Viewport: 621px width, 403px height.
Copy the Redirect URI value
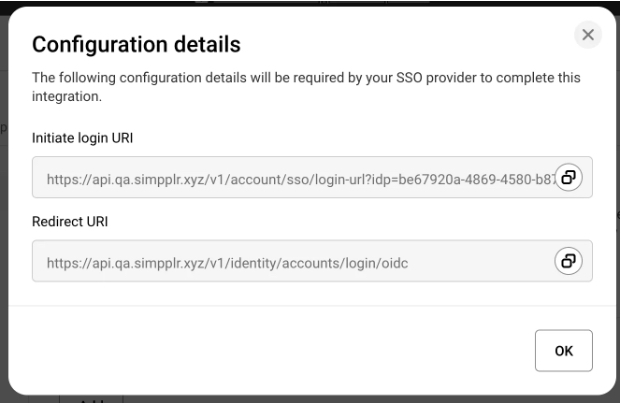click(x=569, y=261)
